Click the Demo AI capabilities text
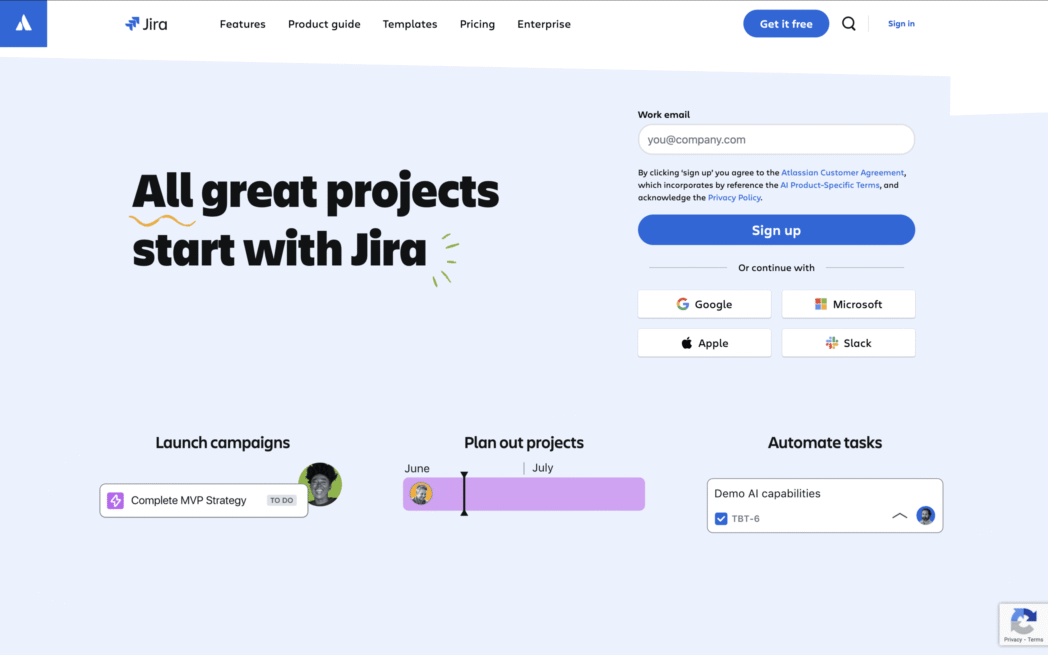This screenshot has height=655, width=1048. pos(767,493)
